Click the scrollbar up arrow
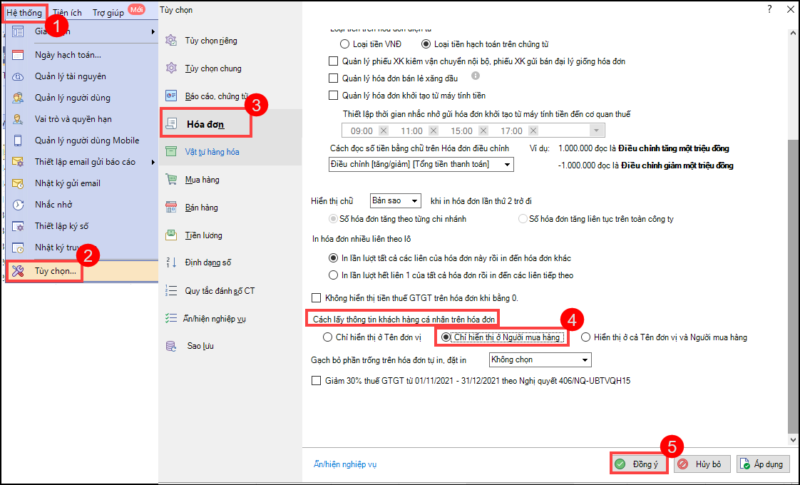The height and width of the screenshot is (485, 800). click(x=793, y=33)
